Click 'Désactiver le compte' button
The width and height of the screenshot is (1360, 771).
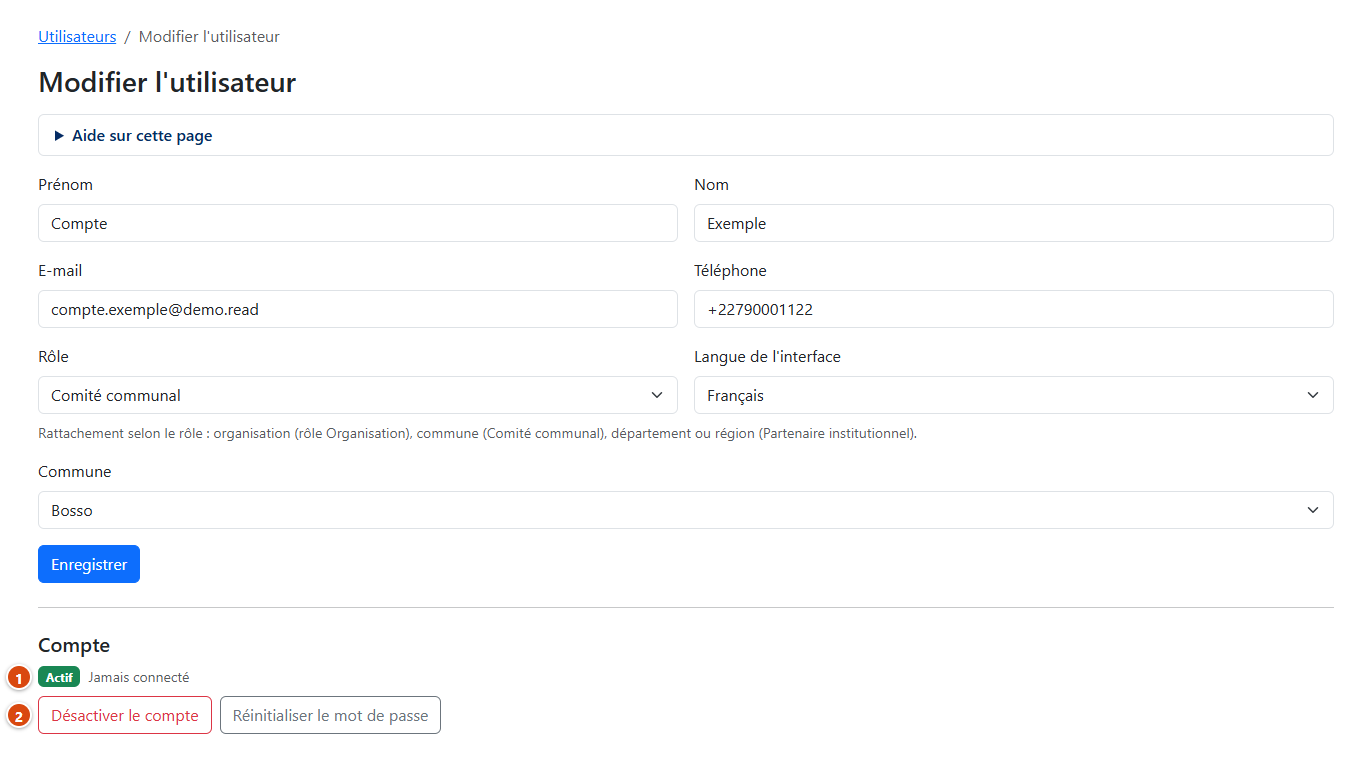coord(125,715)
